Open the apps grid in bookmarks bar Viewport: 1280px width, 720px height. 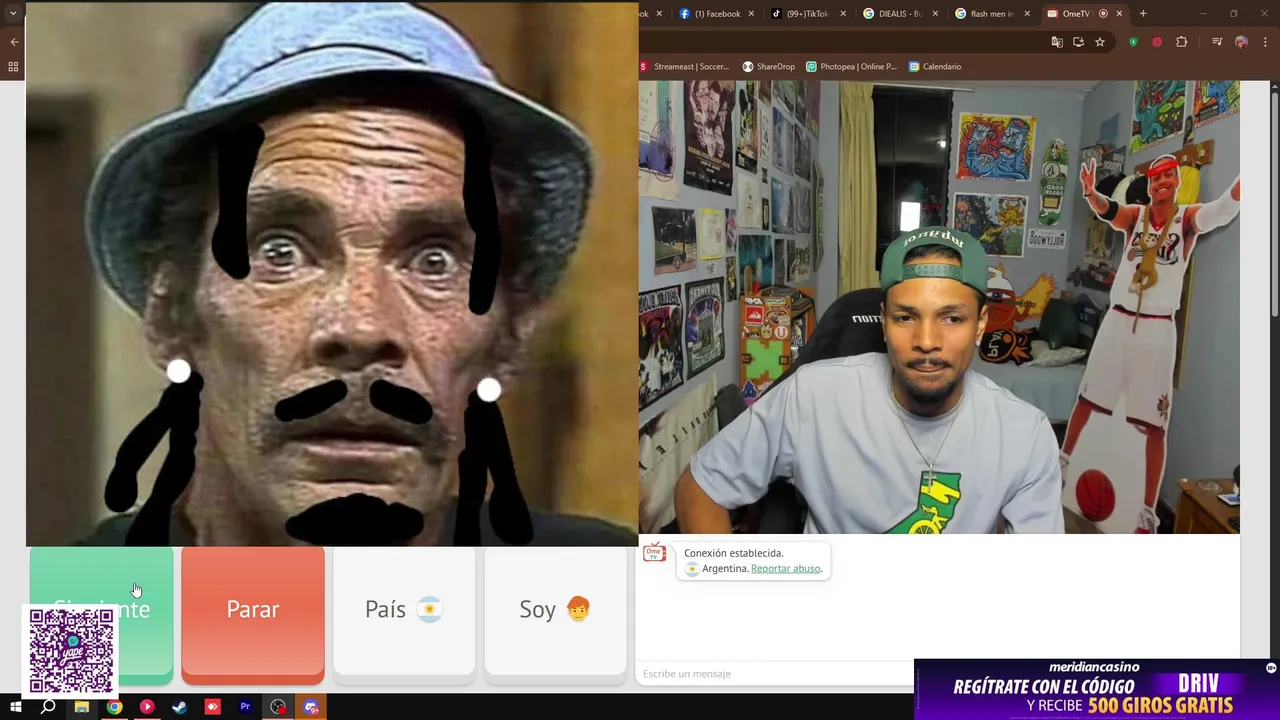(x=13, y=67)
